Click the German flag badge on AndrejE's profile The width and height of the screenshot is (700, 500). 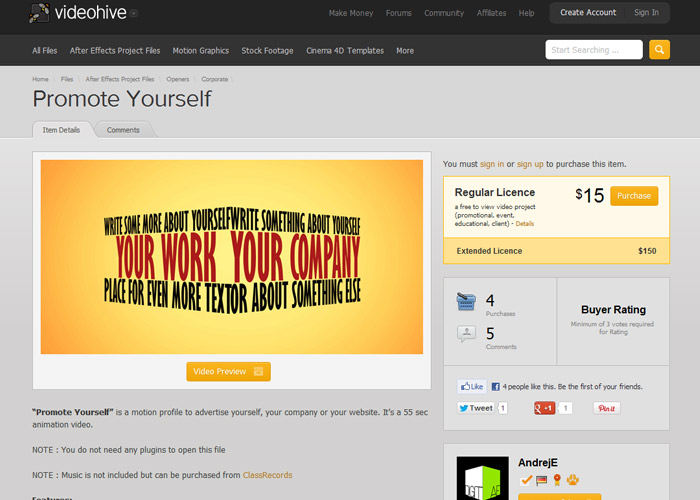pos(542,481)
